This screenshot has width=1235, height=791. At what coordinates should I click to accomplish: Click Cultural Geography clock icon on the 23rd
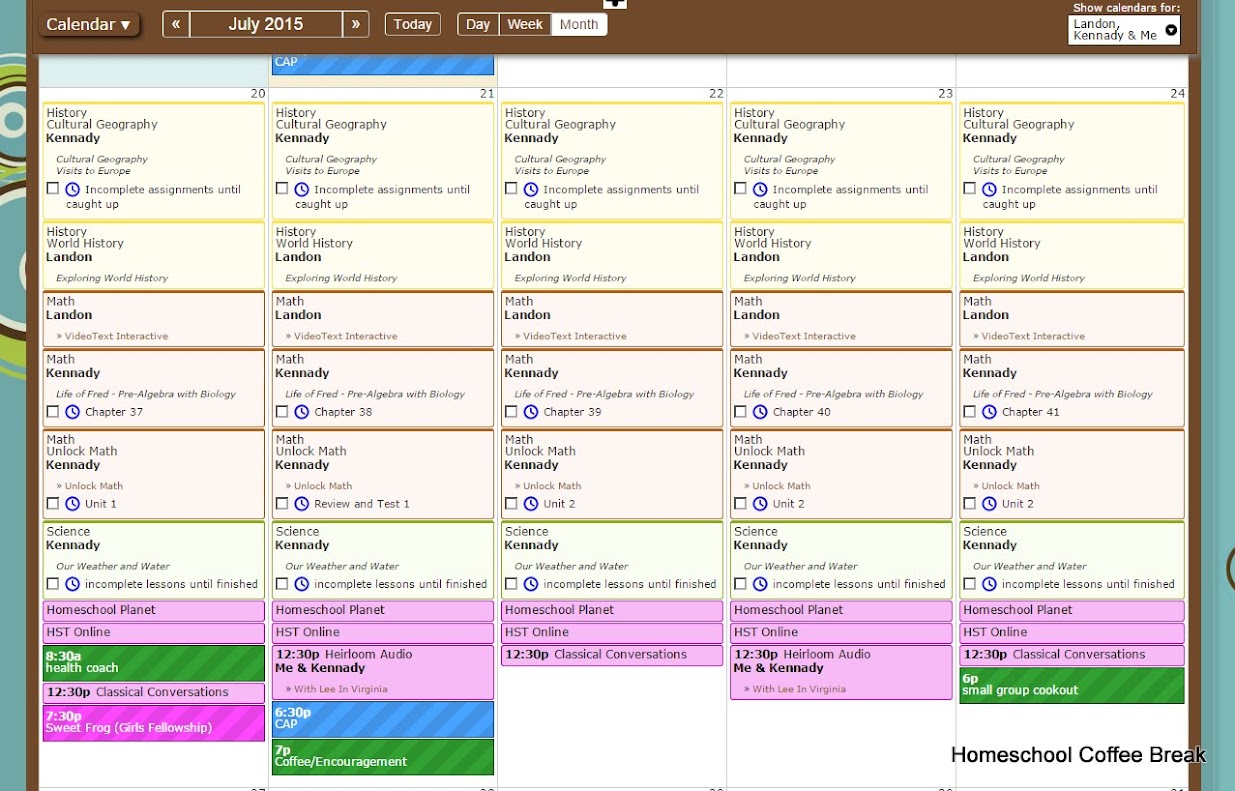tap(760, 189)
